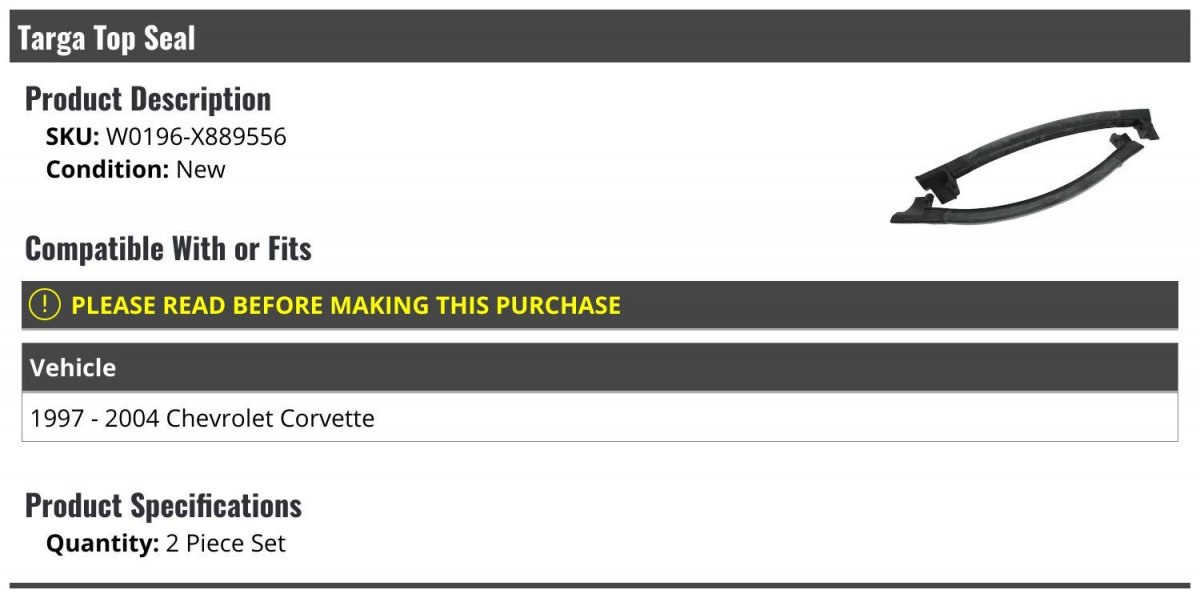1200x598 pixels.
Task: Select the Product Description heading
Action: 148,98
